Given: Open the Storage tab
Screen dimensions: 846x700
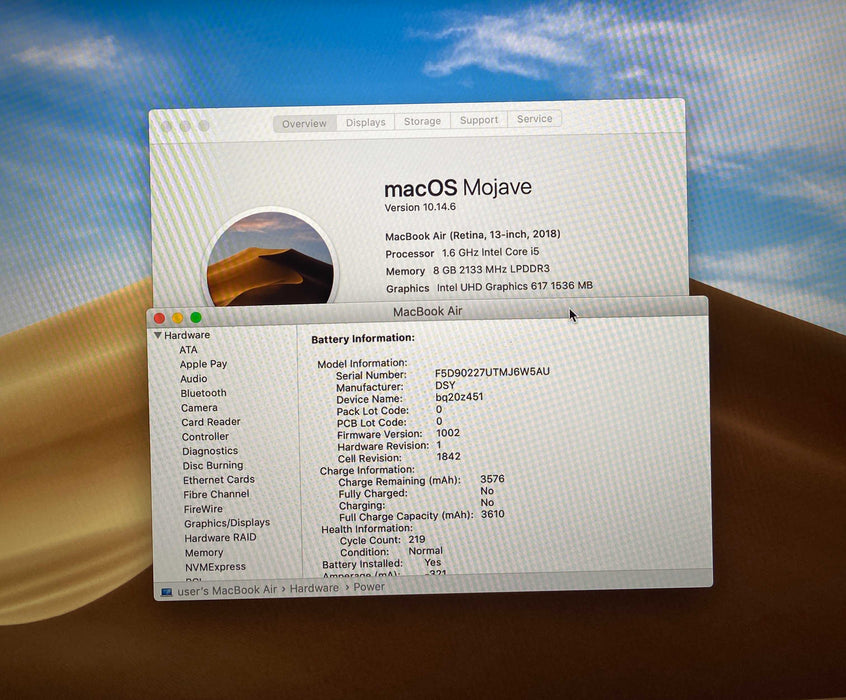Looking at the screenshot, I should pos(422,121).
